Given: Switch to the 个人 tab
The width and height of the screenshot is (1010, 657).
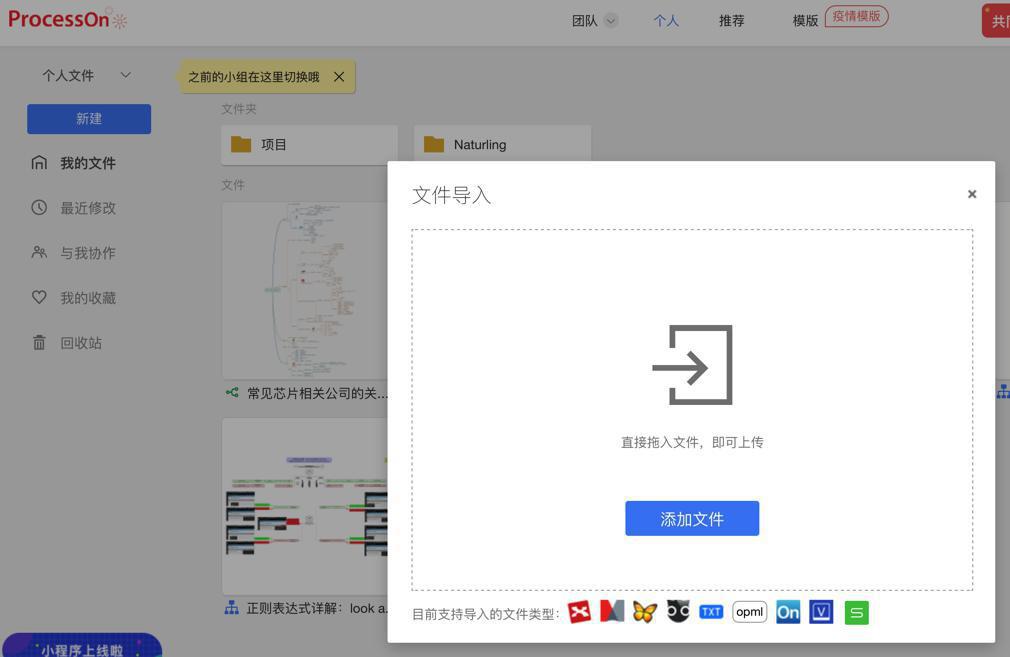Looking at the screenshot, I should click(666, 21).
